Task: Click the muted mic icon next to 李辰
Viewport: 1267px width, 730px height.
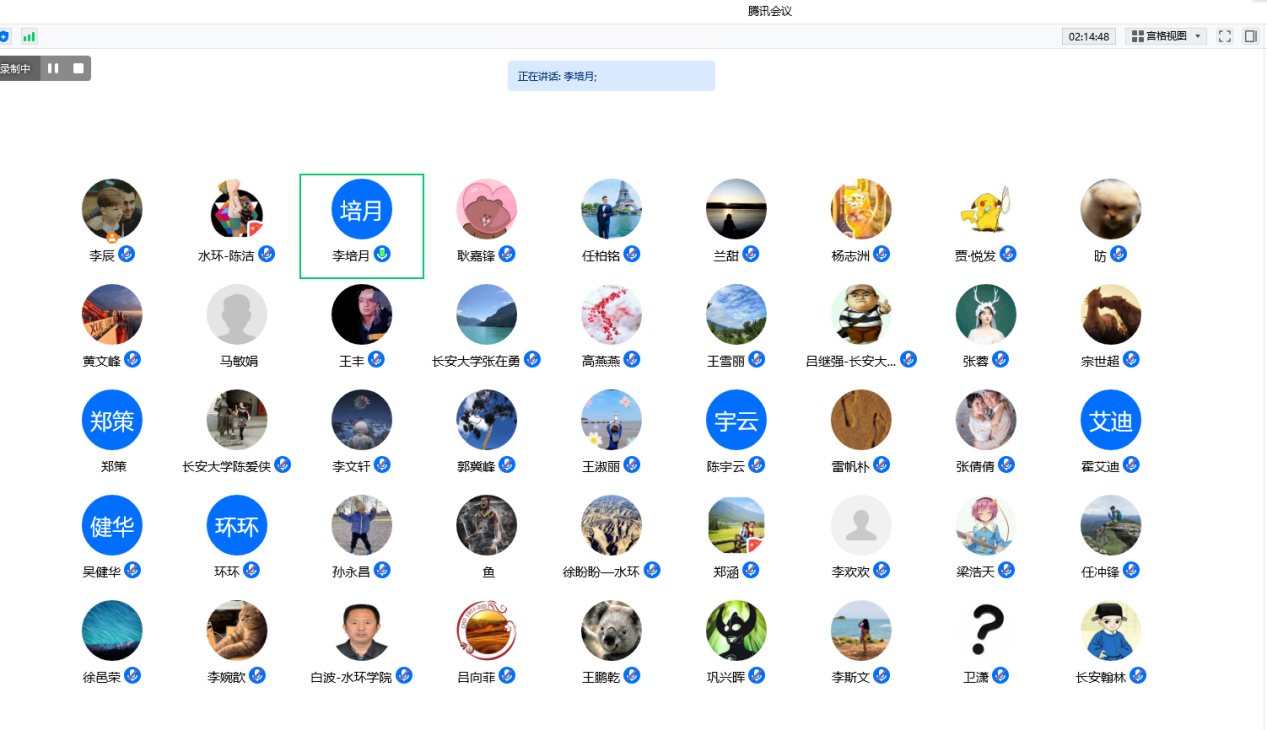Action: pyautogui.click(x=126, y=254)
